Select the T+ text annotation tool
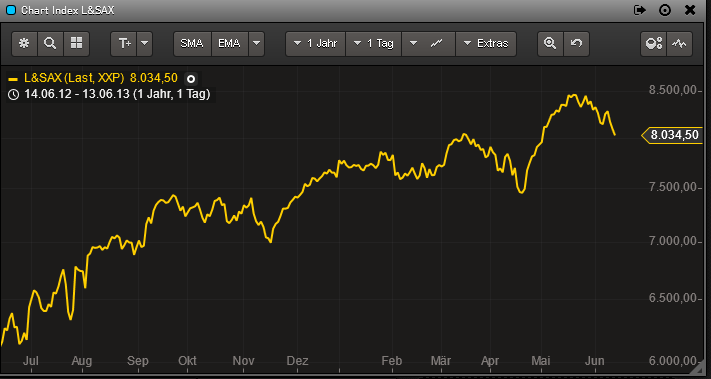The width and height of the screenshot is (711, 379). click(x=124, y=44)
